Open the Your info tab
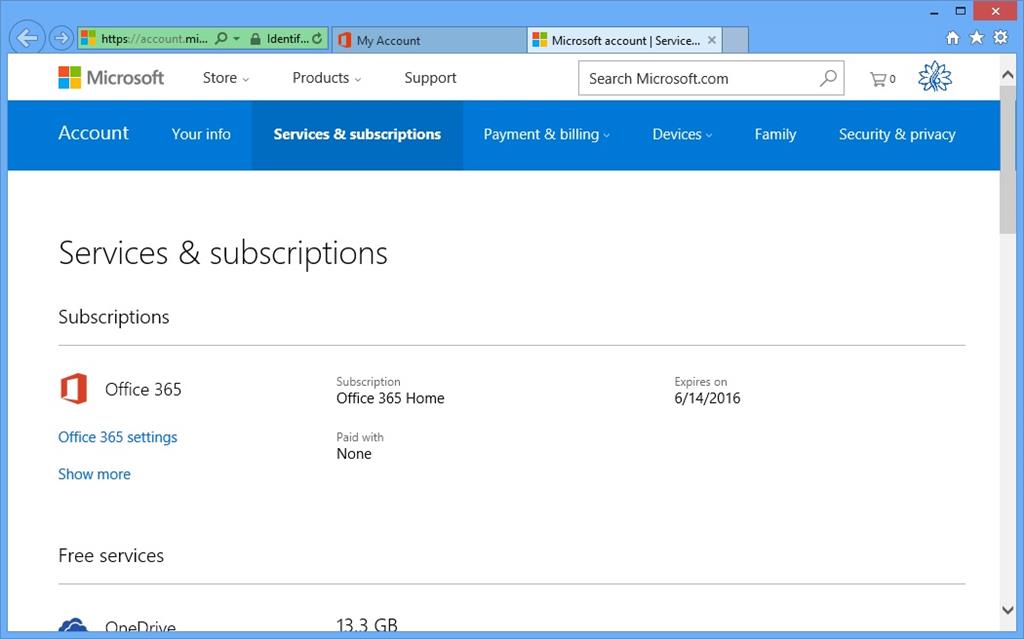 click(x=201, y=134)
